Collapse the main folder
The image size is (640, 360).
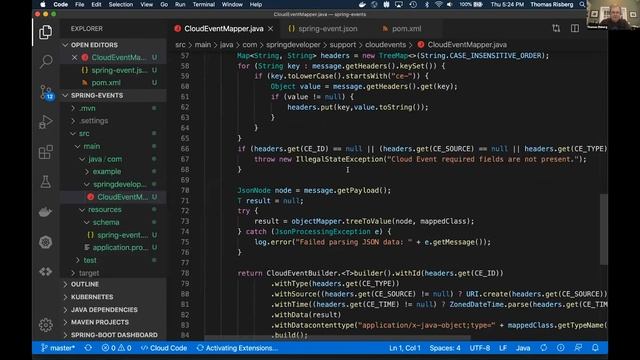pos(113,146)
